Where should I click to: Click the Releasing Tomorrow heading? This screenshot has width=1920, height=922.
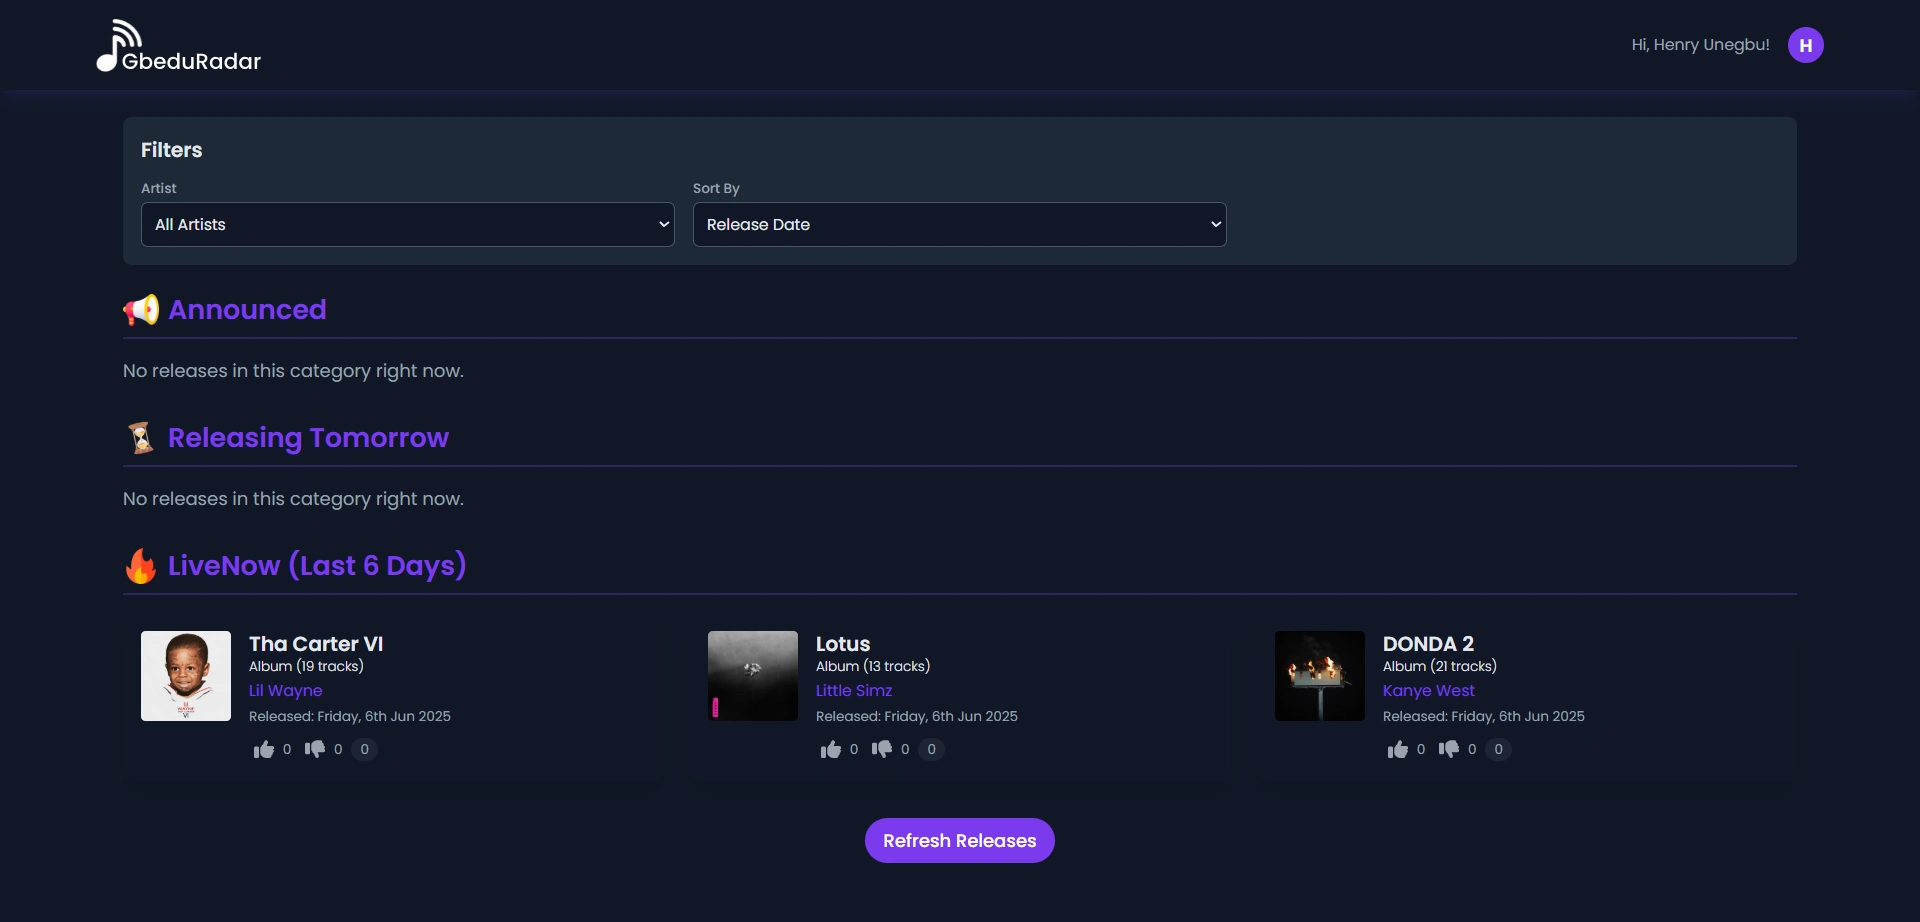click(x=308, y=438)
